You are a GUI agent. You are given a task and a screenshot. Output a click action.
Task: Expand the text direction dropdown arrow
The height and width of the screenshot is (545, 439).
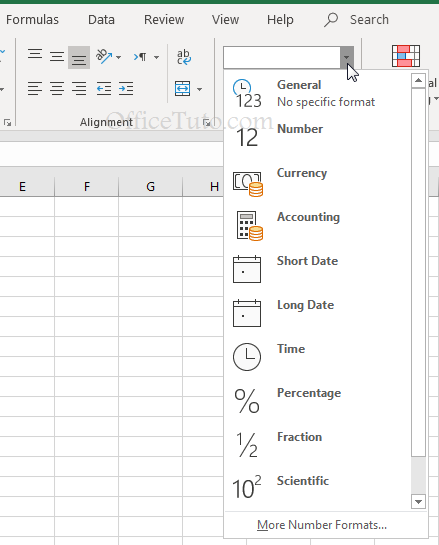(x=156, y=57)
